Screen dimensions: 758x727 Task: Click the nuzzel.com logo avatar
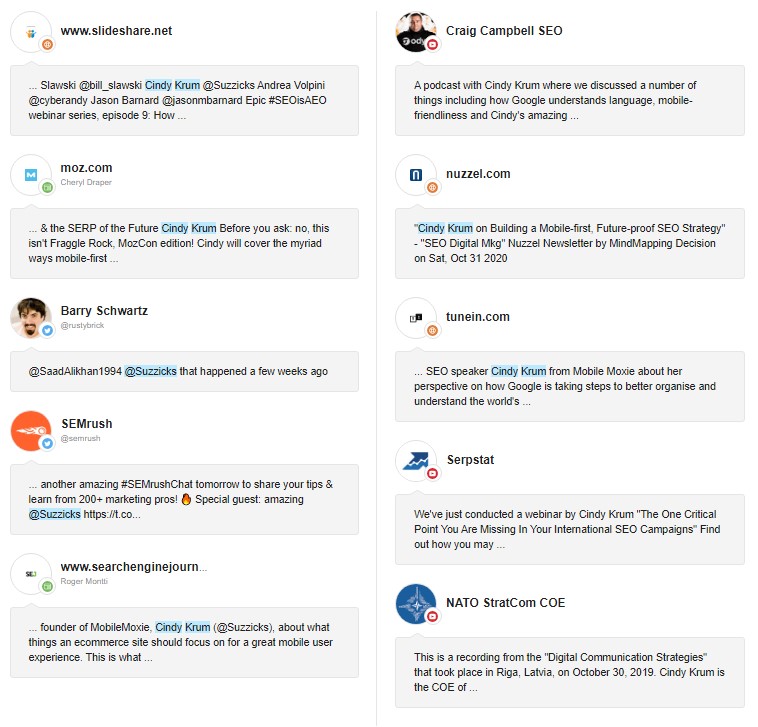[x=416, y=175]
